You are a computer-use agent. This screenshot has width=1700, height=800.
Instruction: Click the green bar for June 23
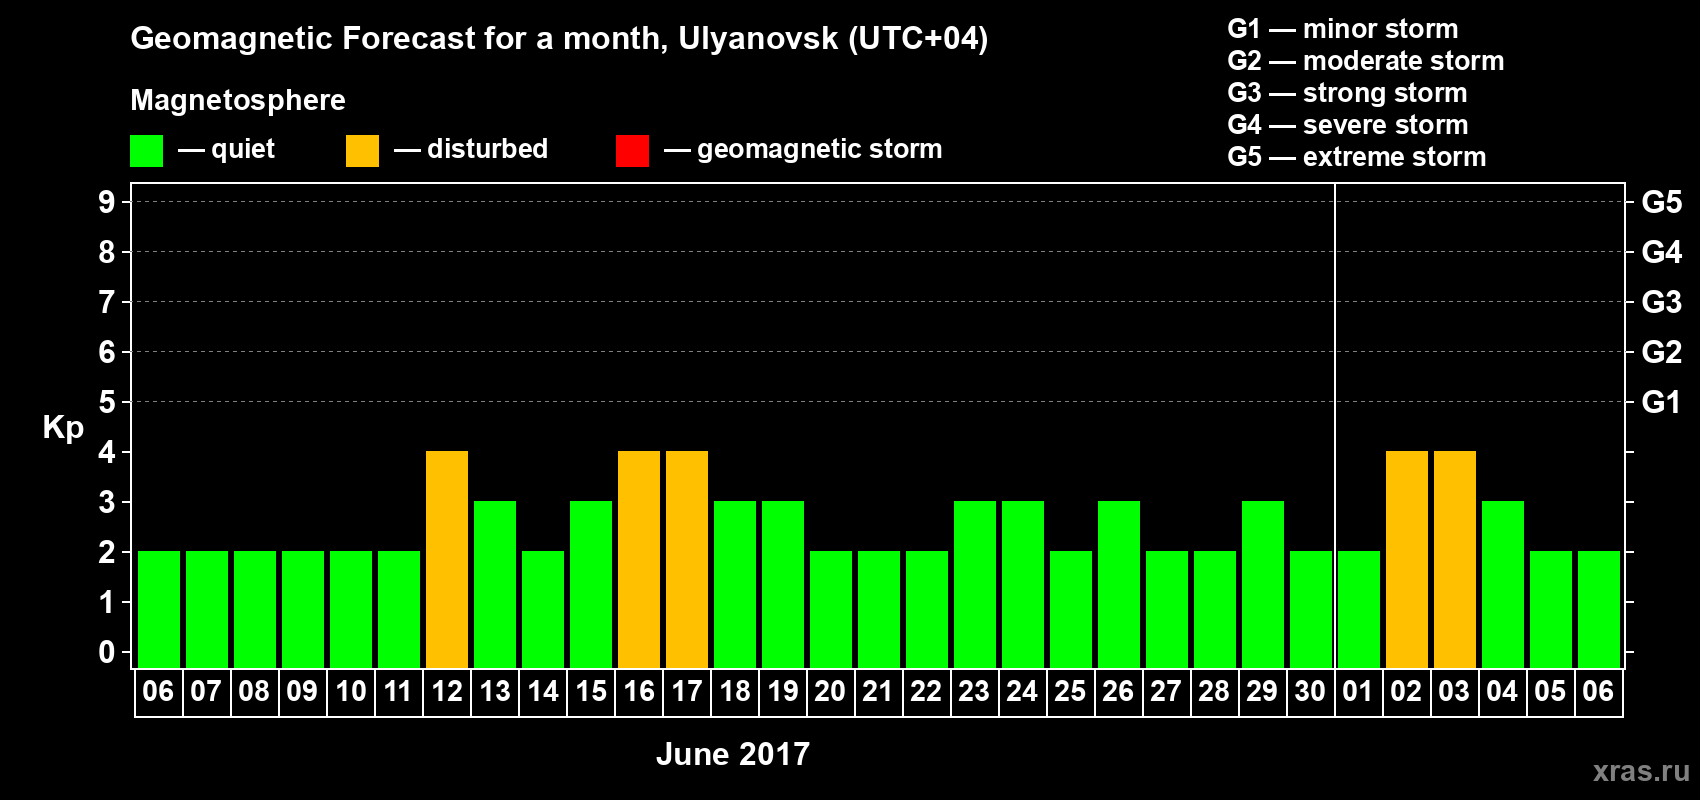tap(975, 584)
